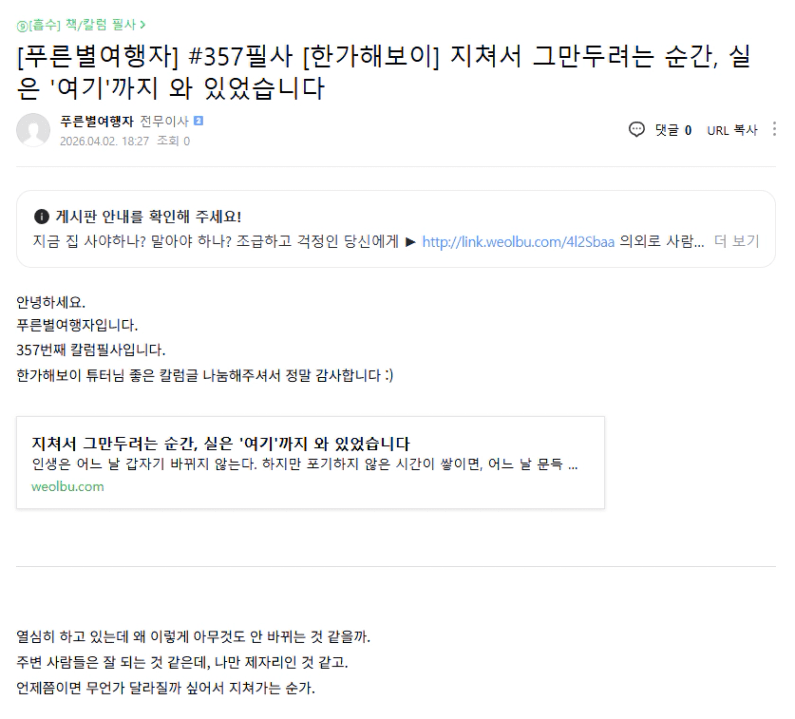Viewport: 795px width, 719px height.
Task: Click URL 복사 to copy link
Action: point(732,130)
